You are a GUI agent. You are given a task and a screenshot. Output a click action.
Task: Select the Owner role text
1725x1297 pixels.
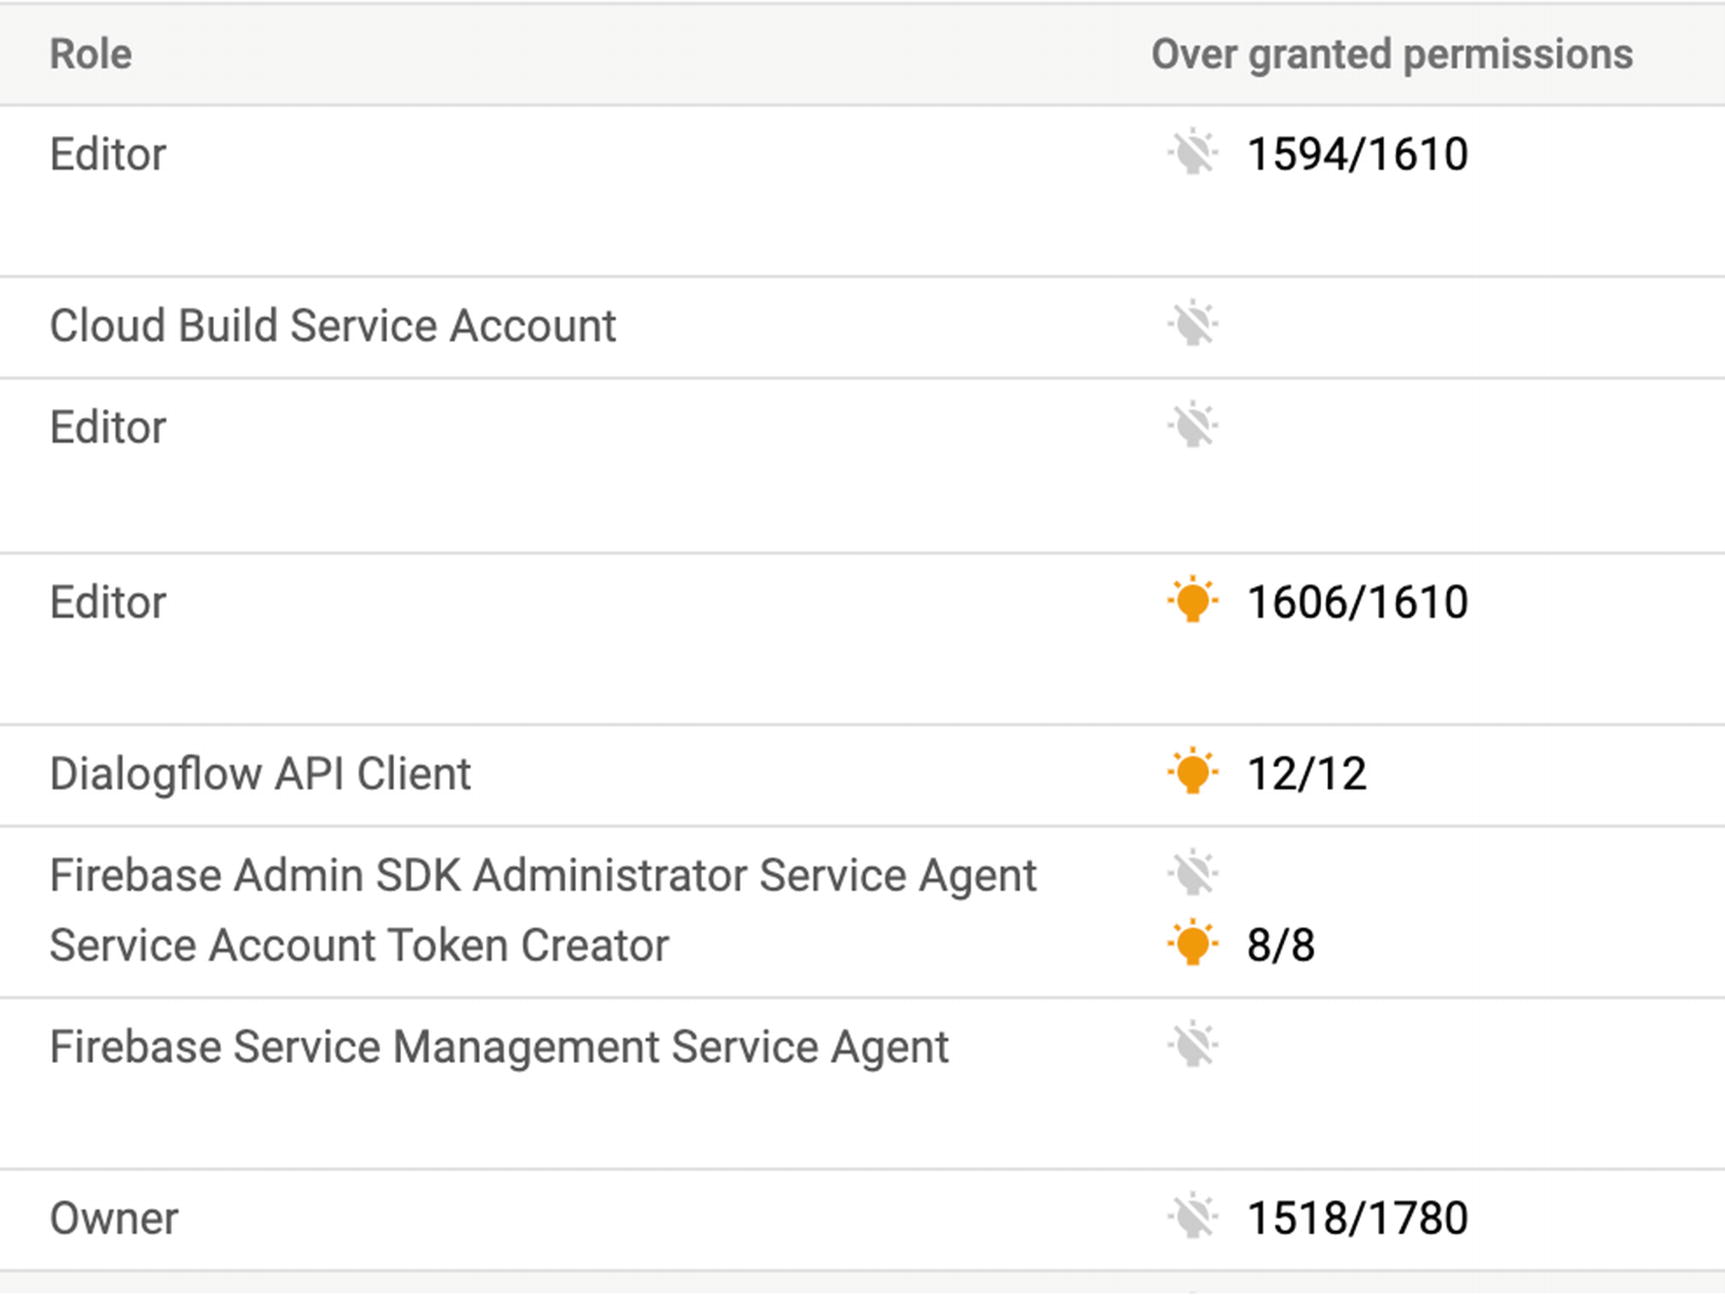[114, 1219]
